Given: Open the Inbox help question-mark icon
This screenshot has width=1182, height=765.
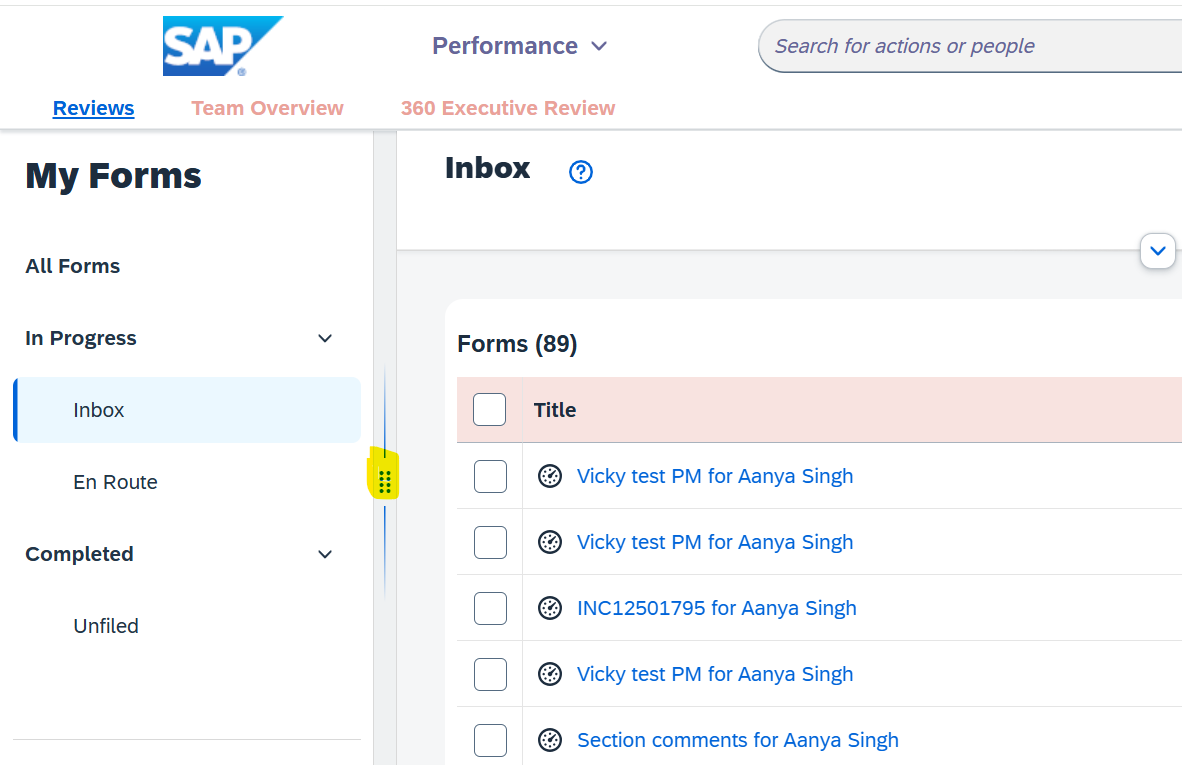Looking at the screenshot, I should (x=580, y=172).
